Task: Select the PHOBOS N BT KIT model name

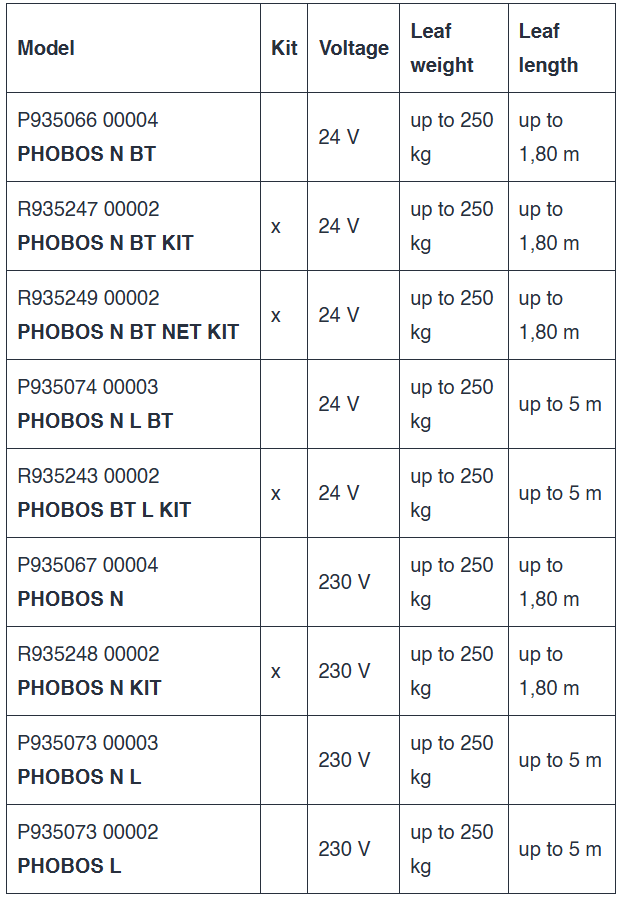Action: click(105, 243)
